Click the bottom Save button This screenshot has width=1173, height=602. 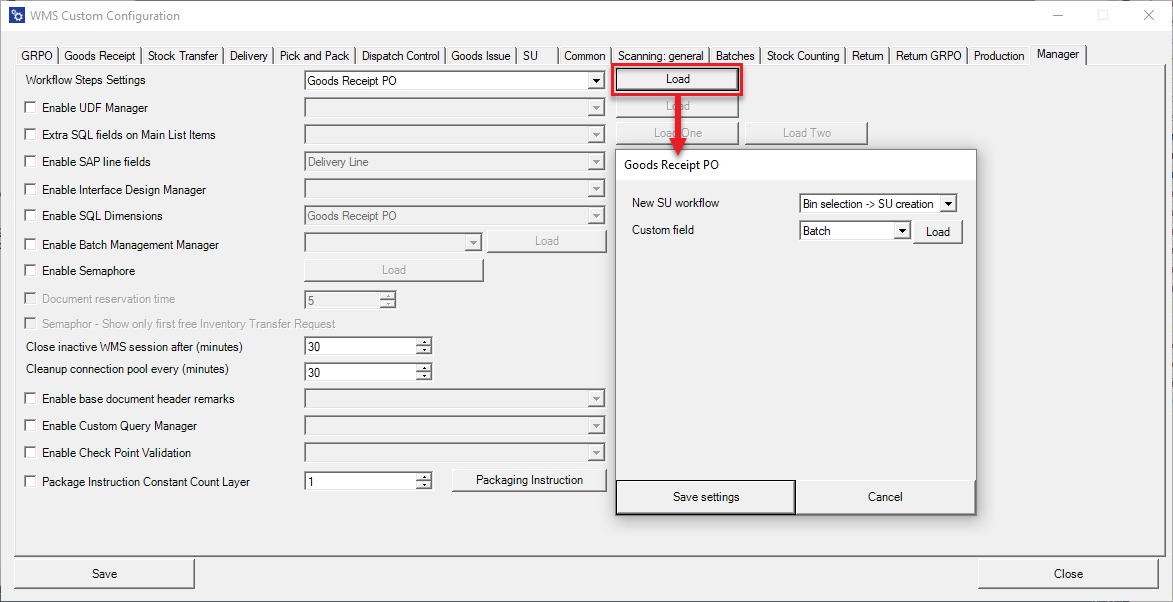(x=104, y=574)
